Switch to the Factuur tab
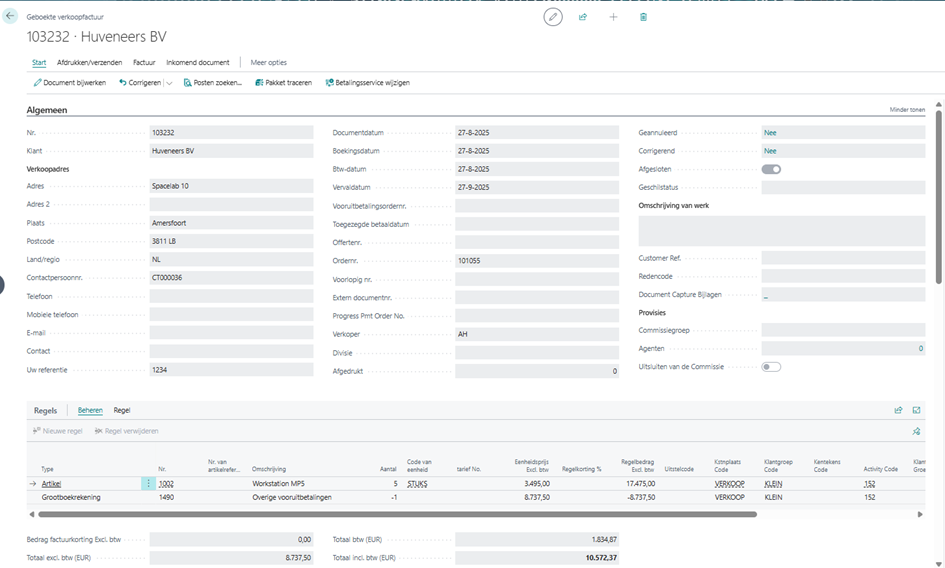The height and width of the screenshot is (568, 945). click(x=144, y=62)
